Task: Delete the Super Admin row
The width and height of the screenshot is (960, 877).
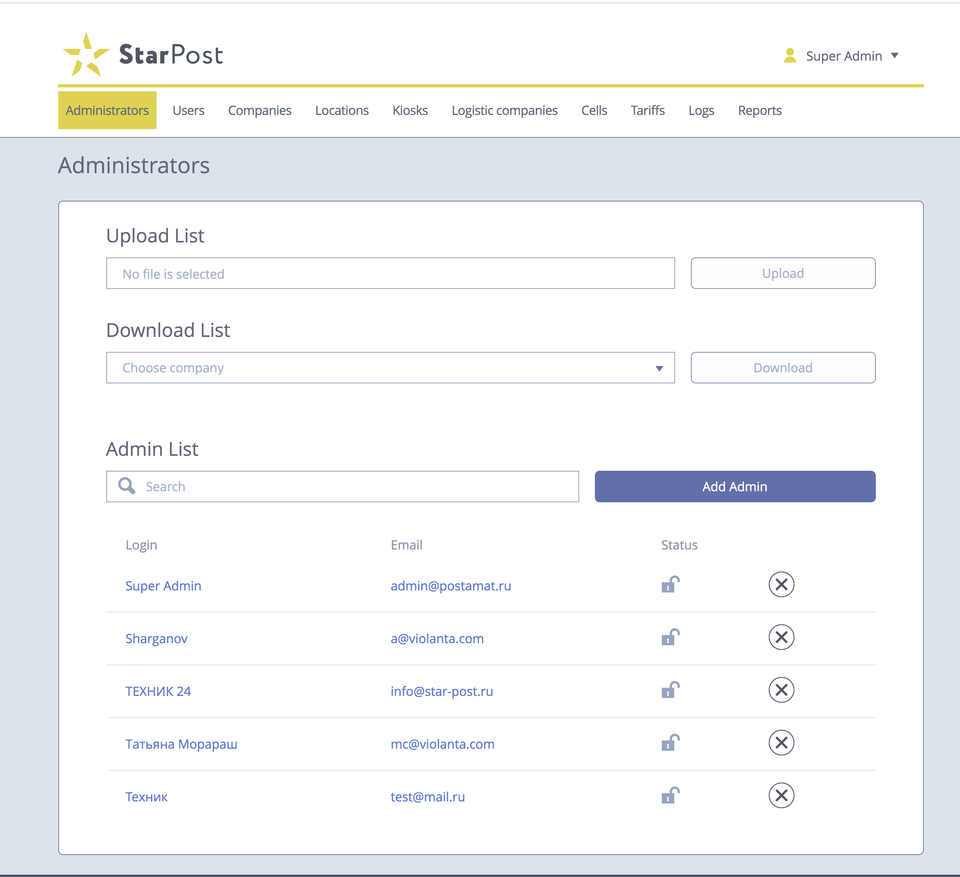Action: point(781,585)
